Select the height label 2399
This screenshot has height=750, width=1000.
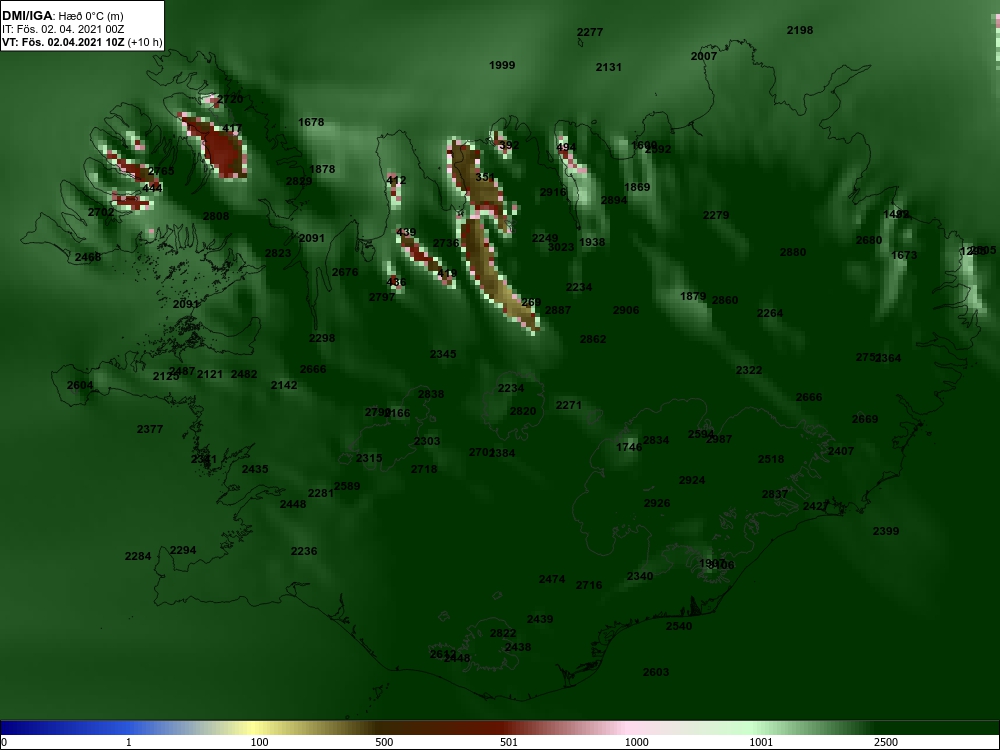tap(886, 531)
